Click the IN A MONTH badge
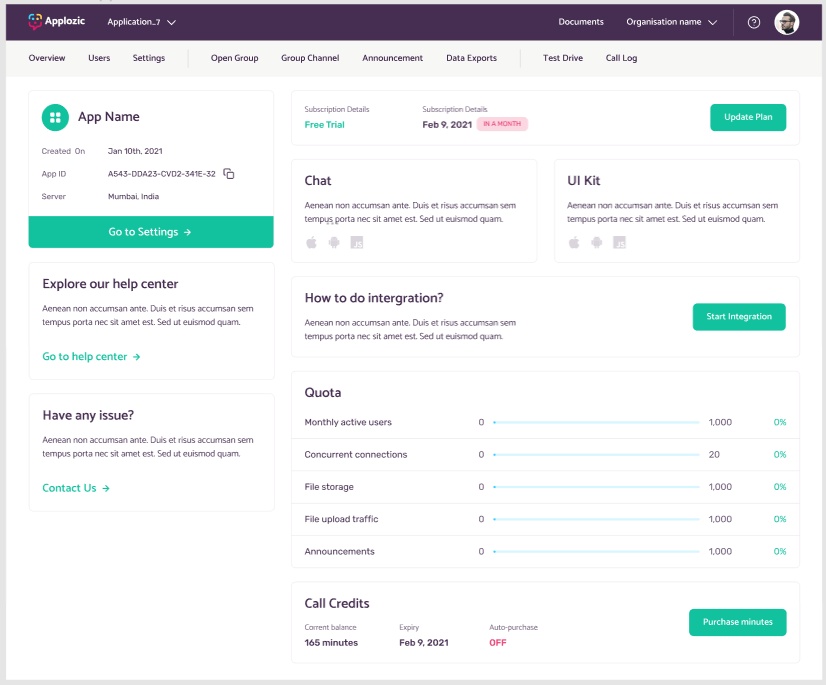Screen dimensions: 826x685 tap(501, 123)
